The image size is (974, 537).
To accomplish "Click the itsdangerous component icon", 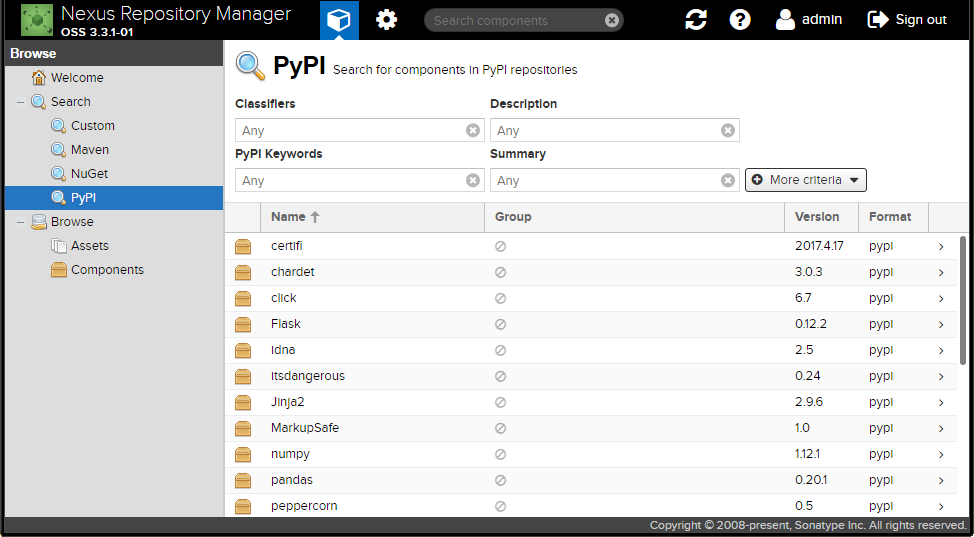I will tap(243, 377).
